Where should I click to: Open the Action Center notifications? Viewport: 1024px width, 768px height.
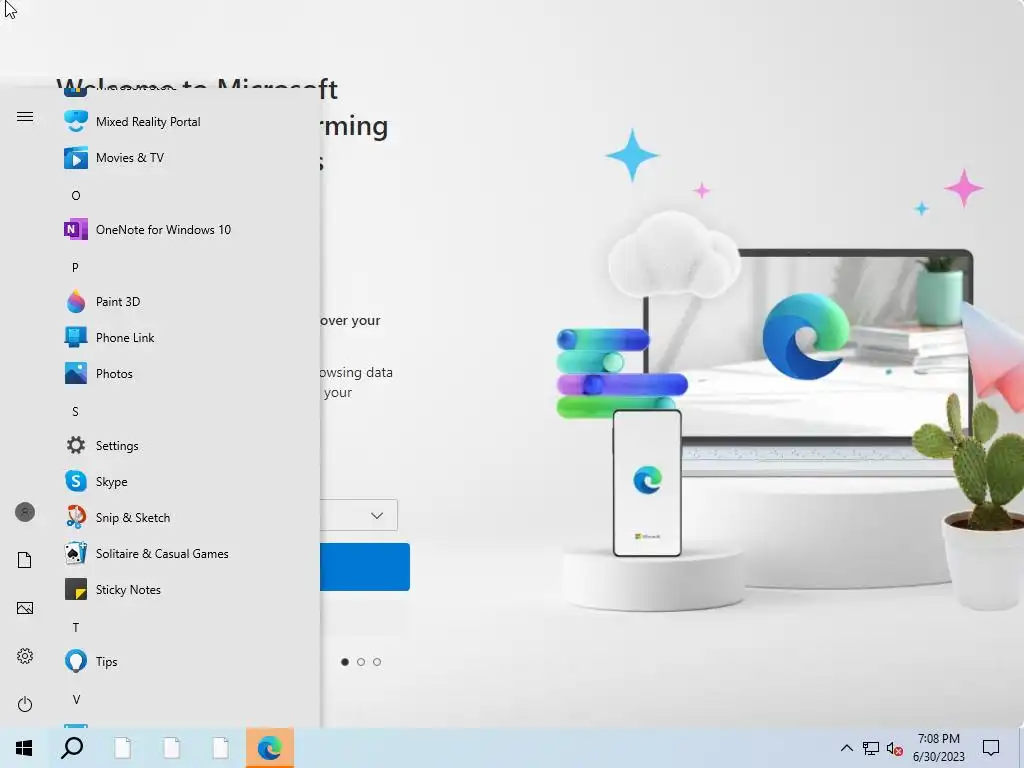[x=991, y=748]
